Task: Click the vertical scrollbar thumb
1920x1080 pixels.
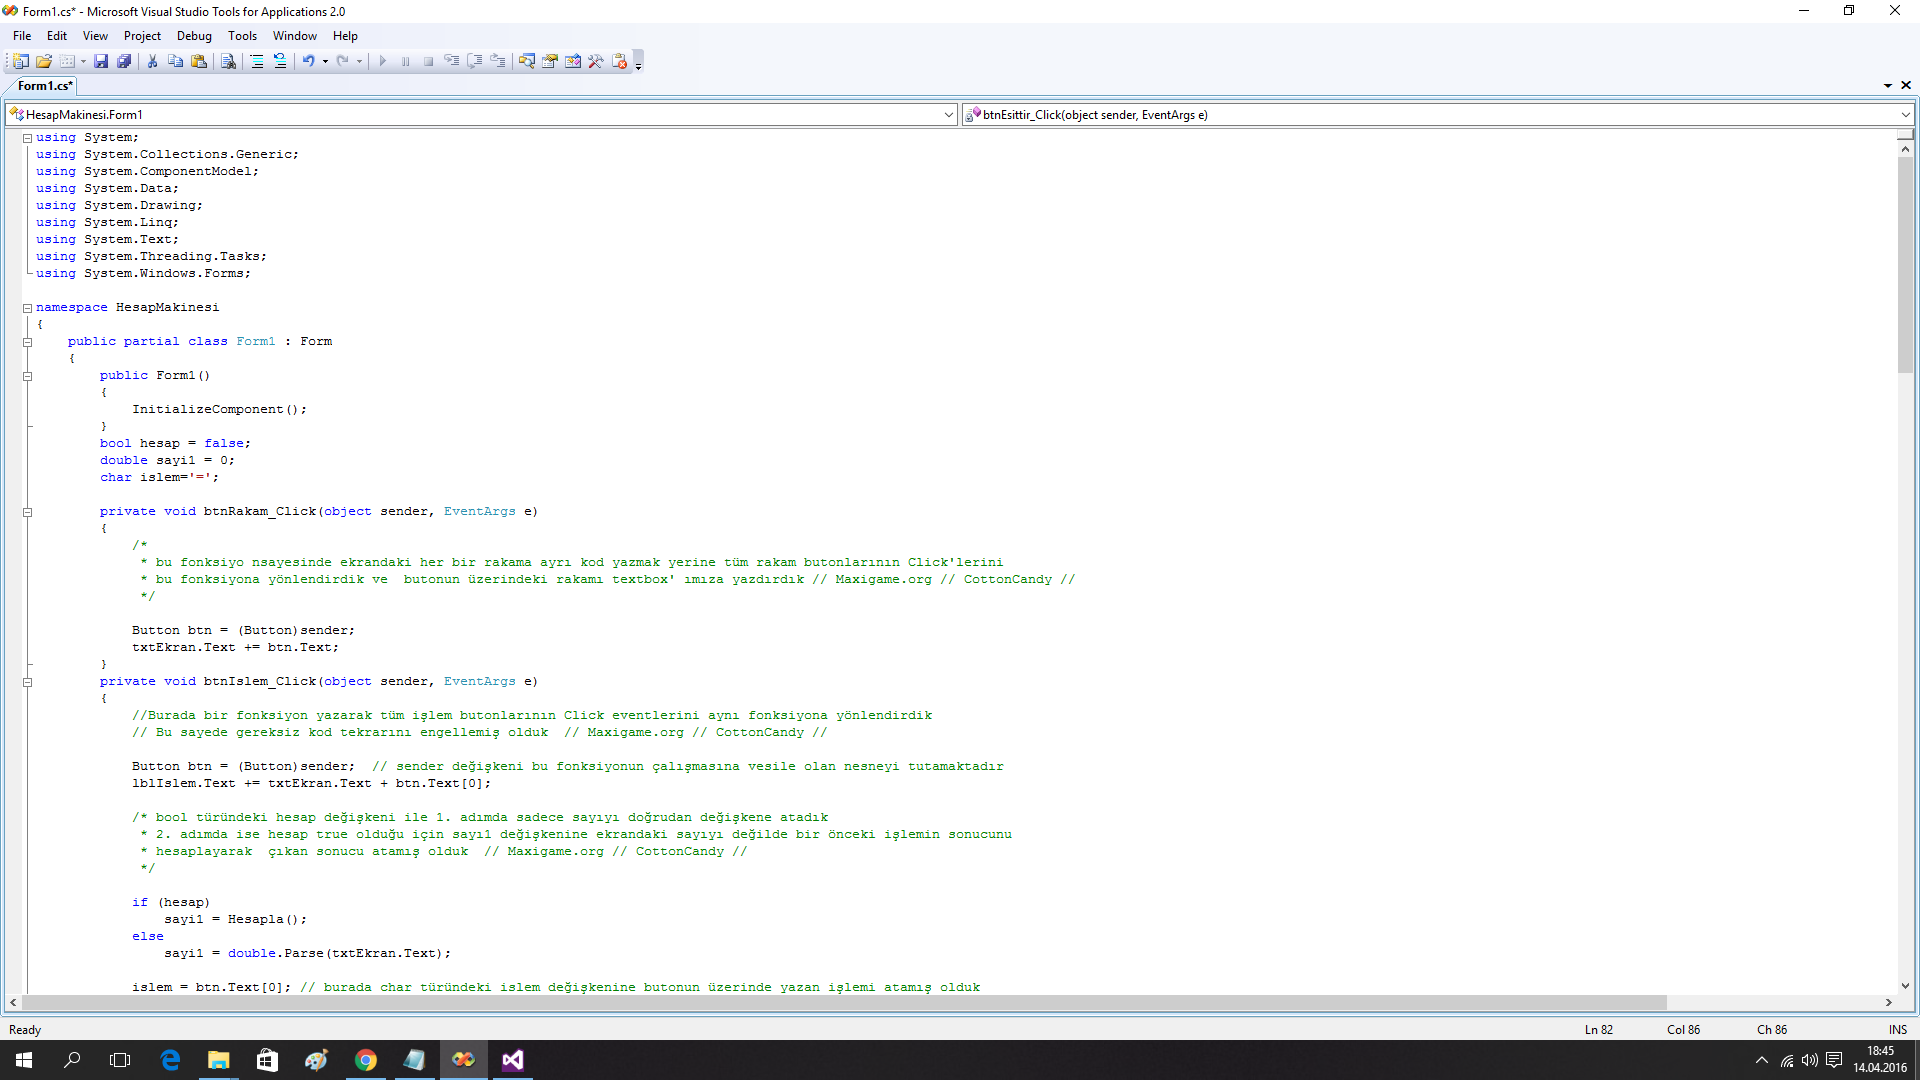Action: click(x=1905, y=265)
